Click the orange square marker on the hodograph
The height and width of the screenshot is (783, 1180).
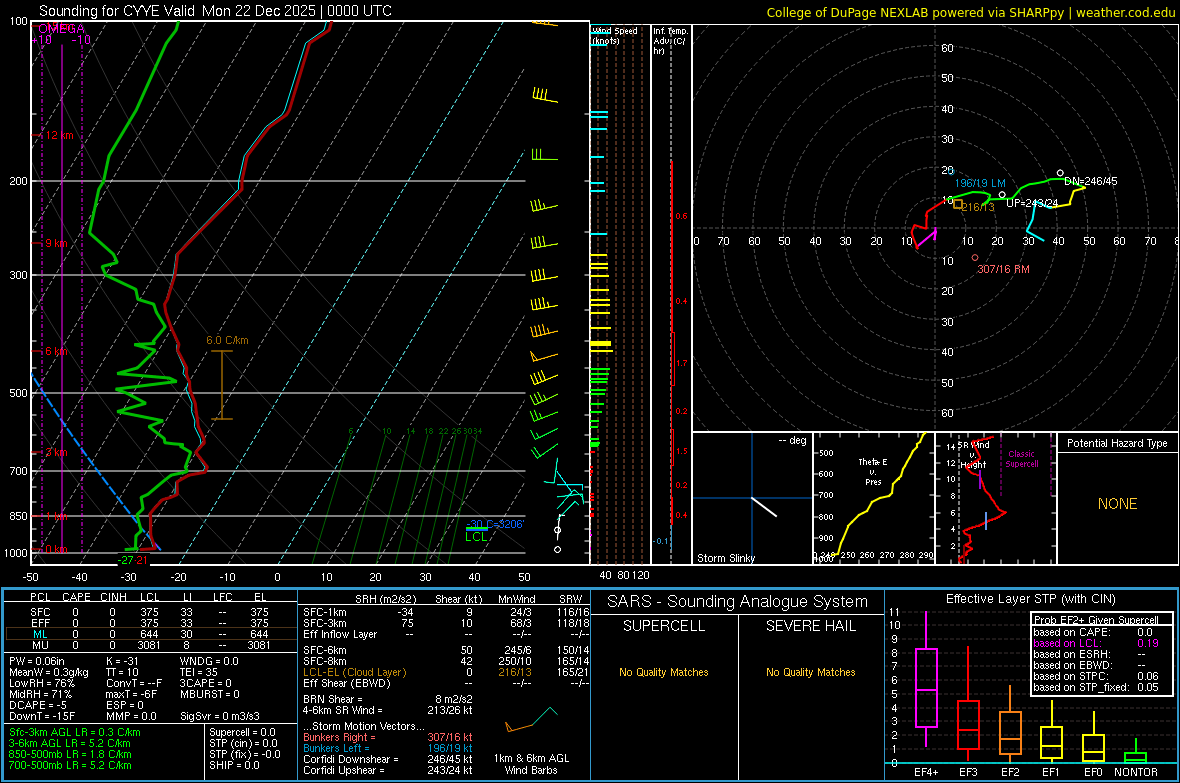[x=957, y=204]
